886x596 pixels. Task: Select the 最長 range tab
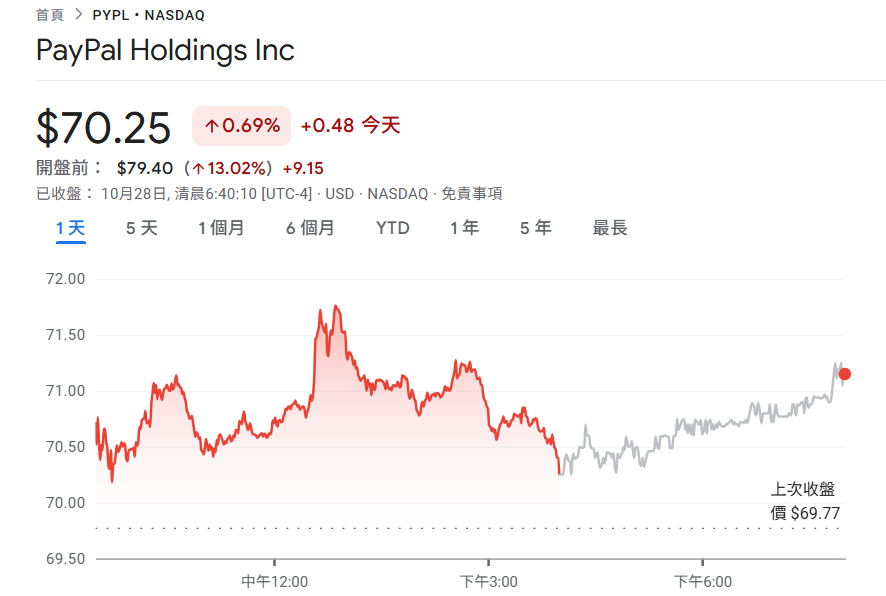tap(610, 228)
